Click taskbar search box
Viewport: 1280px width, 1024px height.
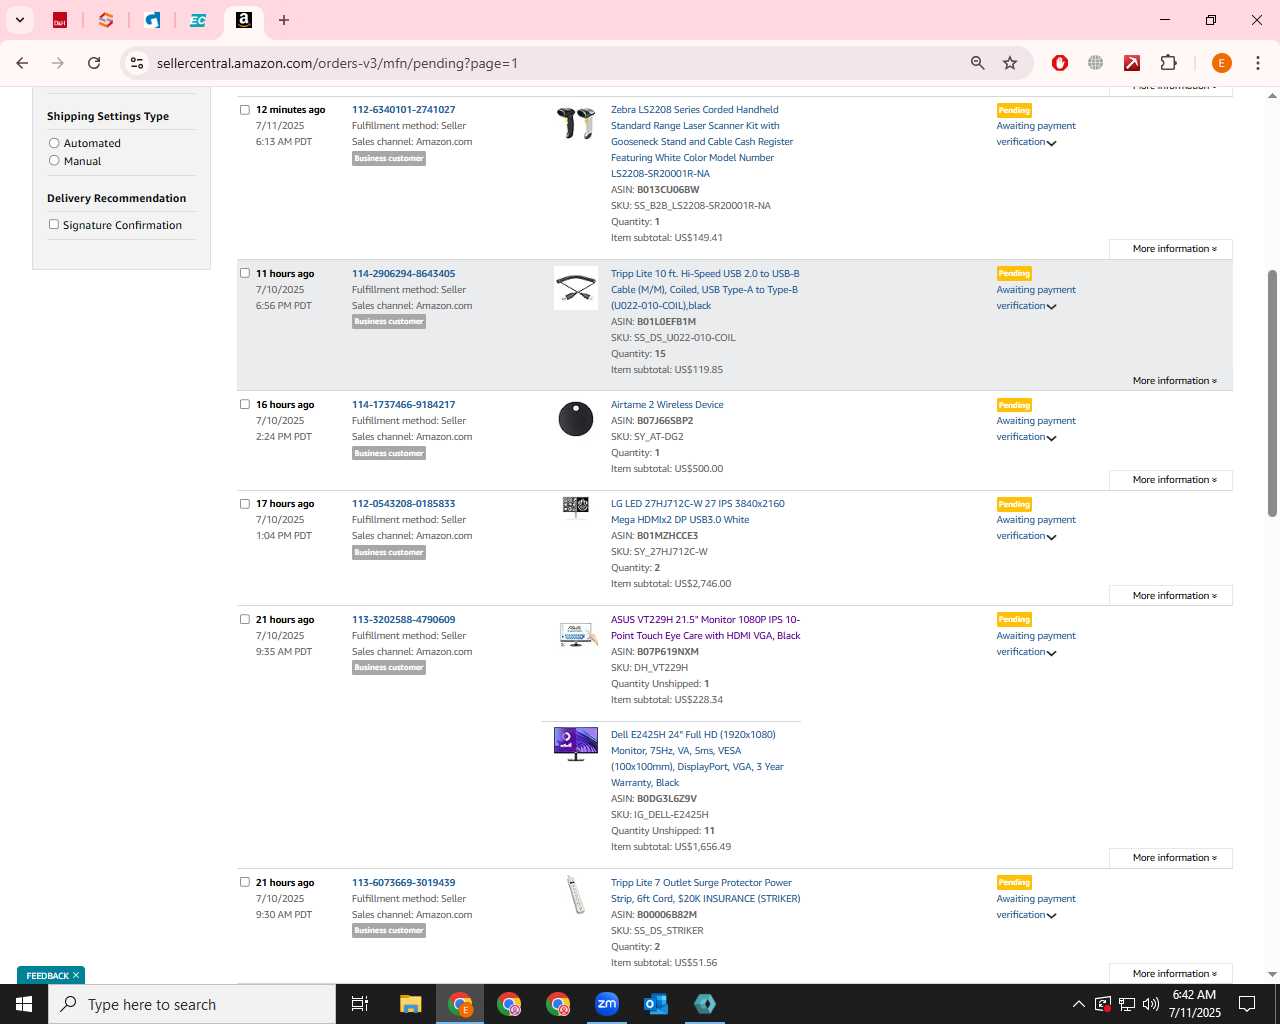(192, 1004)
